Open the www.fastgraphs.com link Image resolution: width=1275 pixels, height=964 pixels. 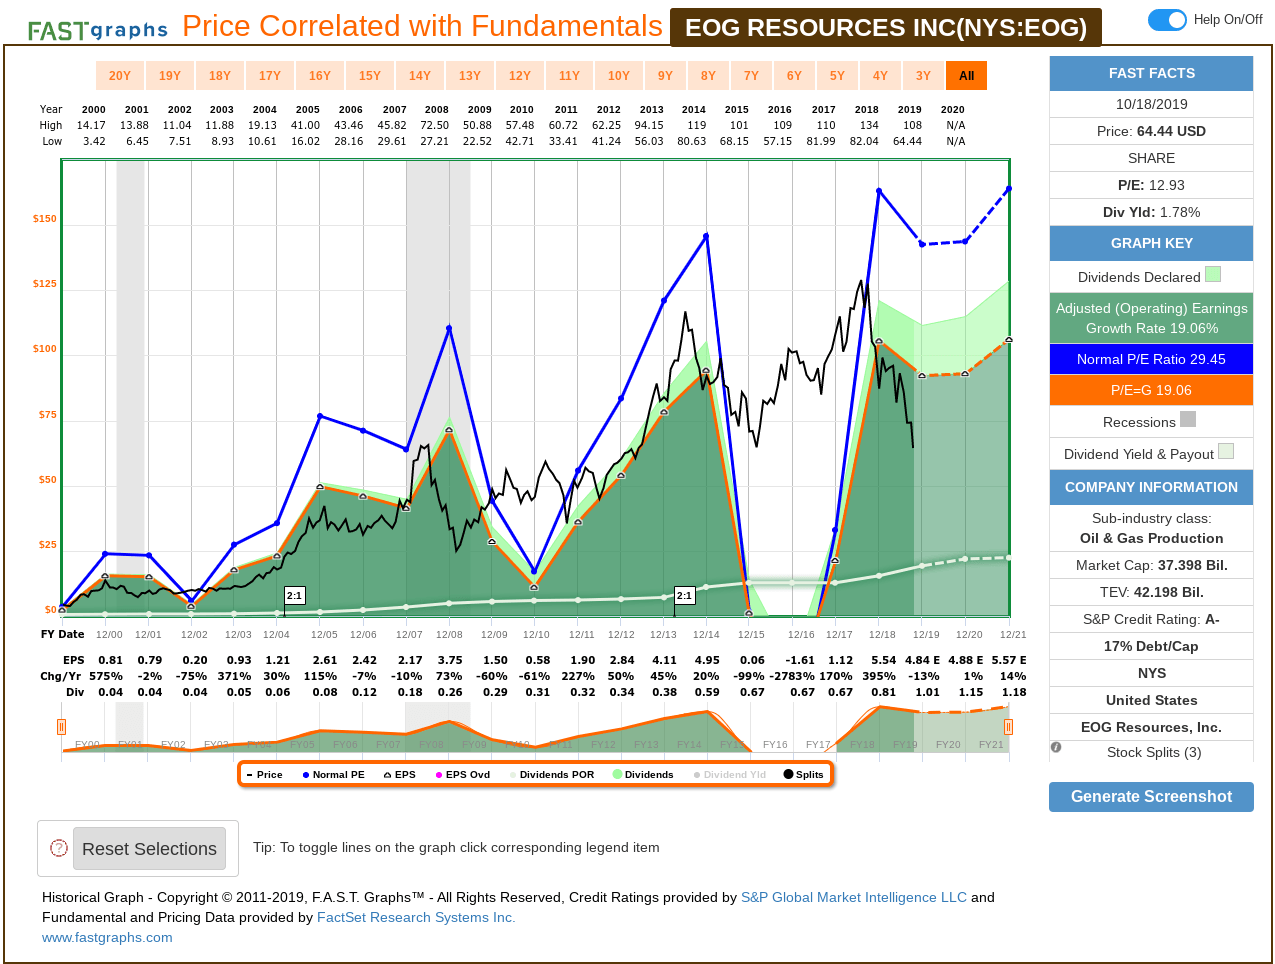[x=107, y=937]
